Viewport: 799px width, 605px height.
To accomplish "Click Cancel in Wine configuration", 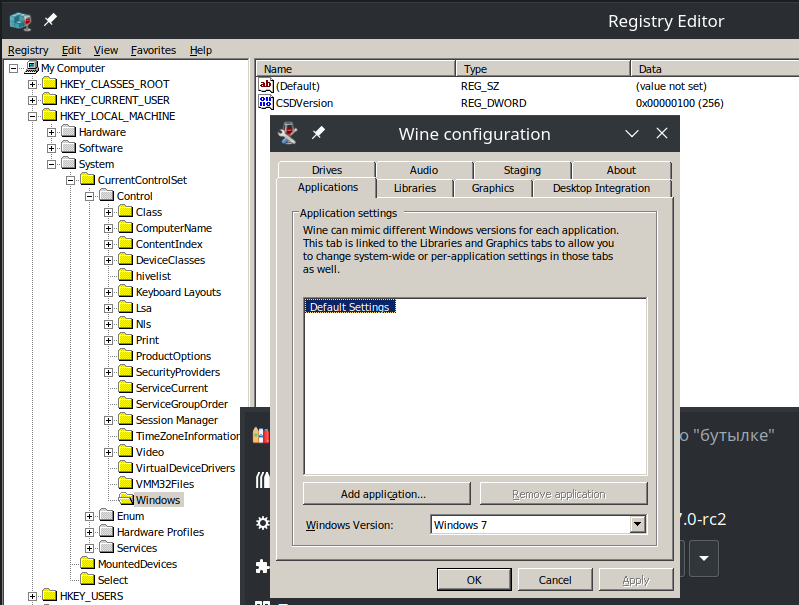I will click(x=555, y=580).
